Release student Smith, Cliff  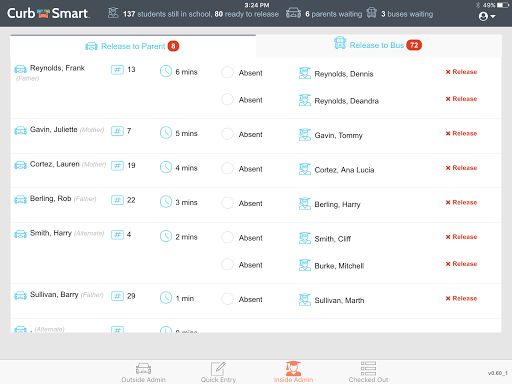[x=461, y=237]
